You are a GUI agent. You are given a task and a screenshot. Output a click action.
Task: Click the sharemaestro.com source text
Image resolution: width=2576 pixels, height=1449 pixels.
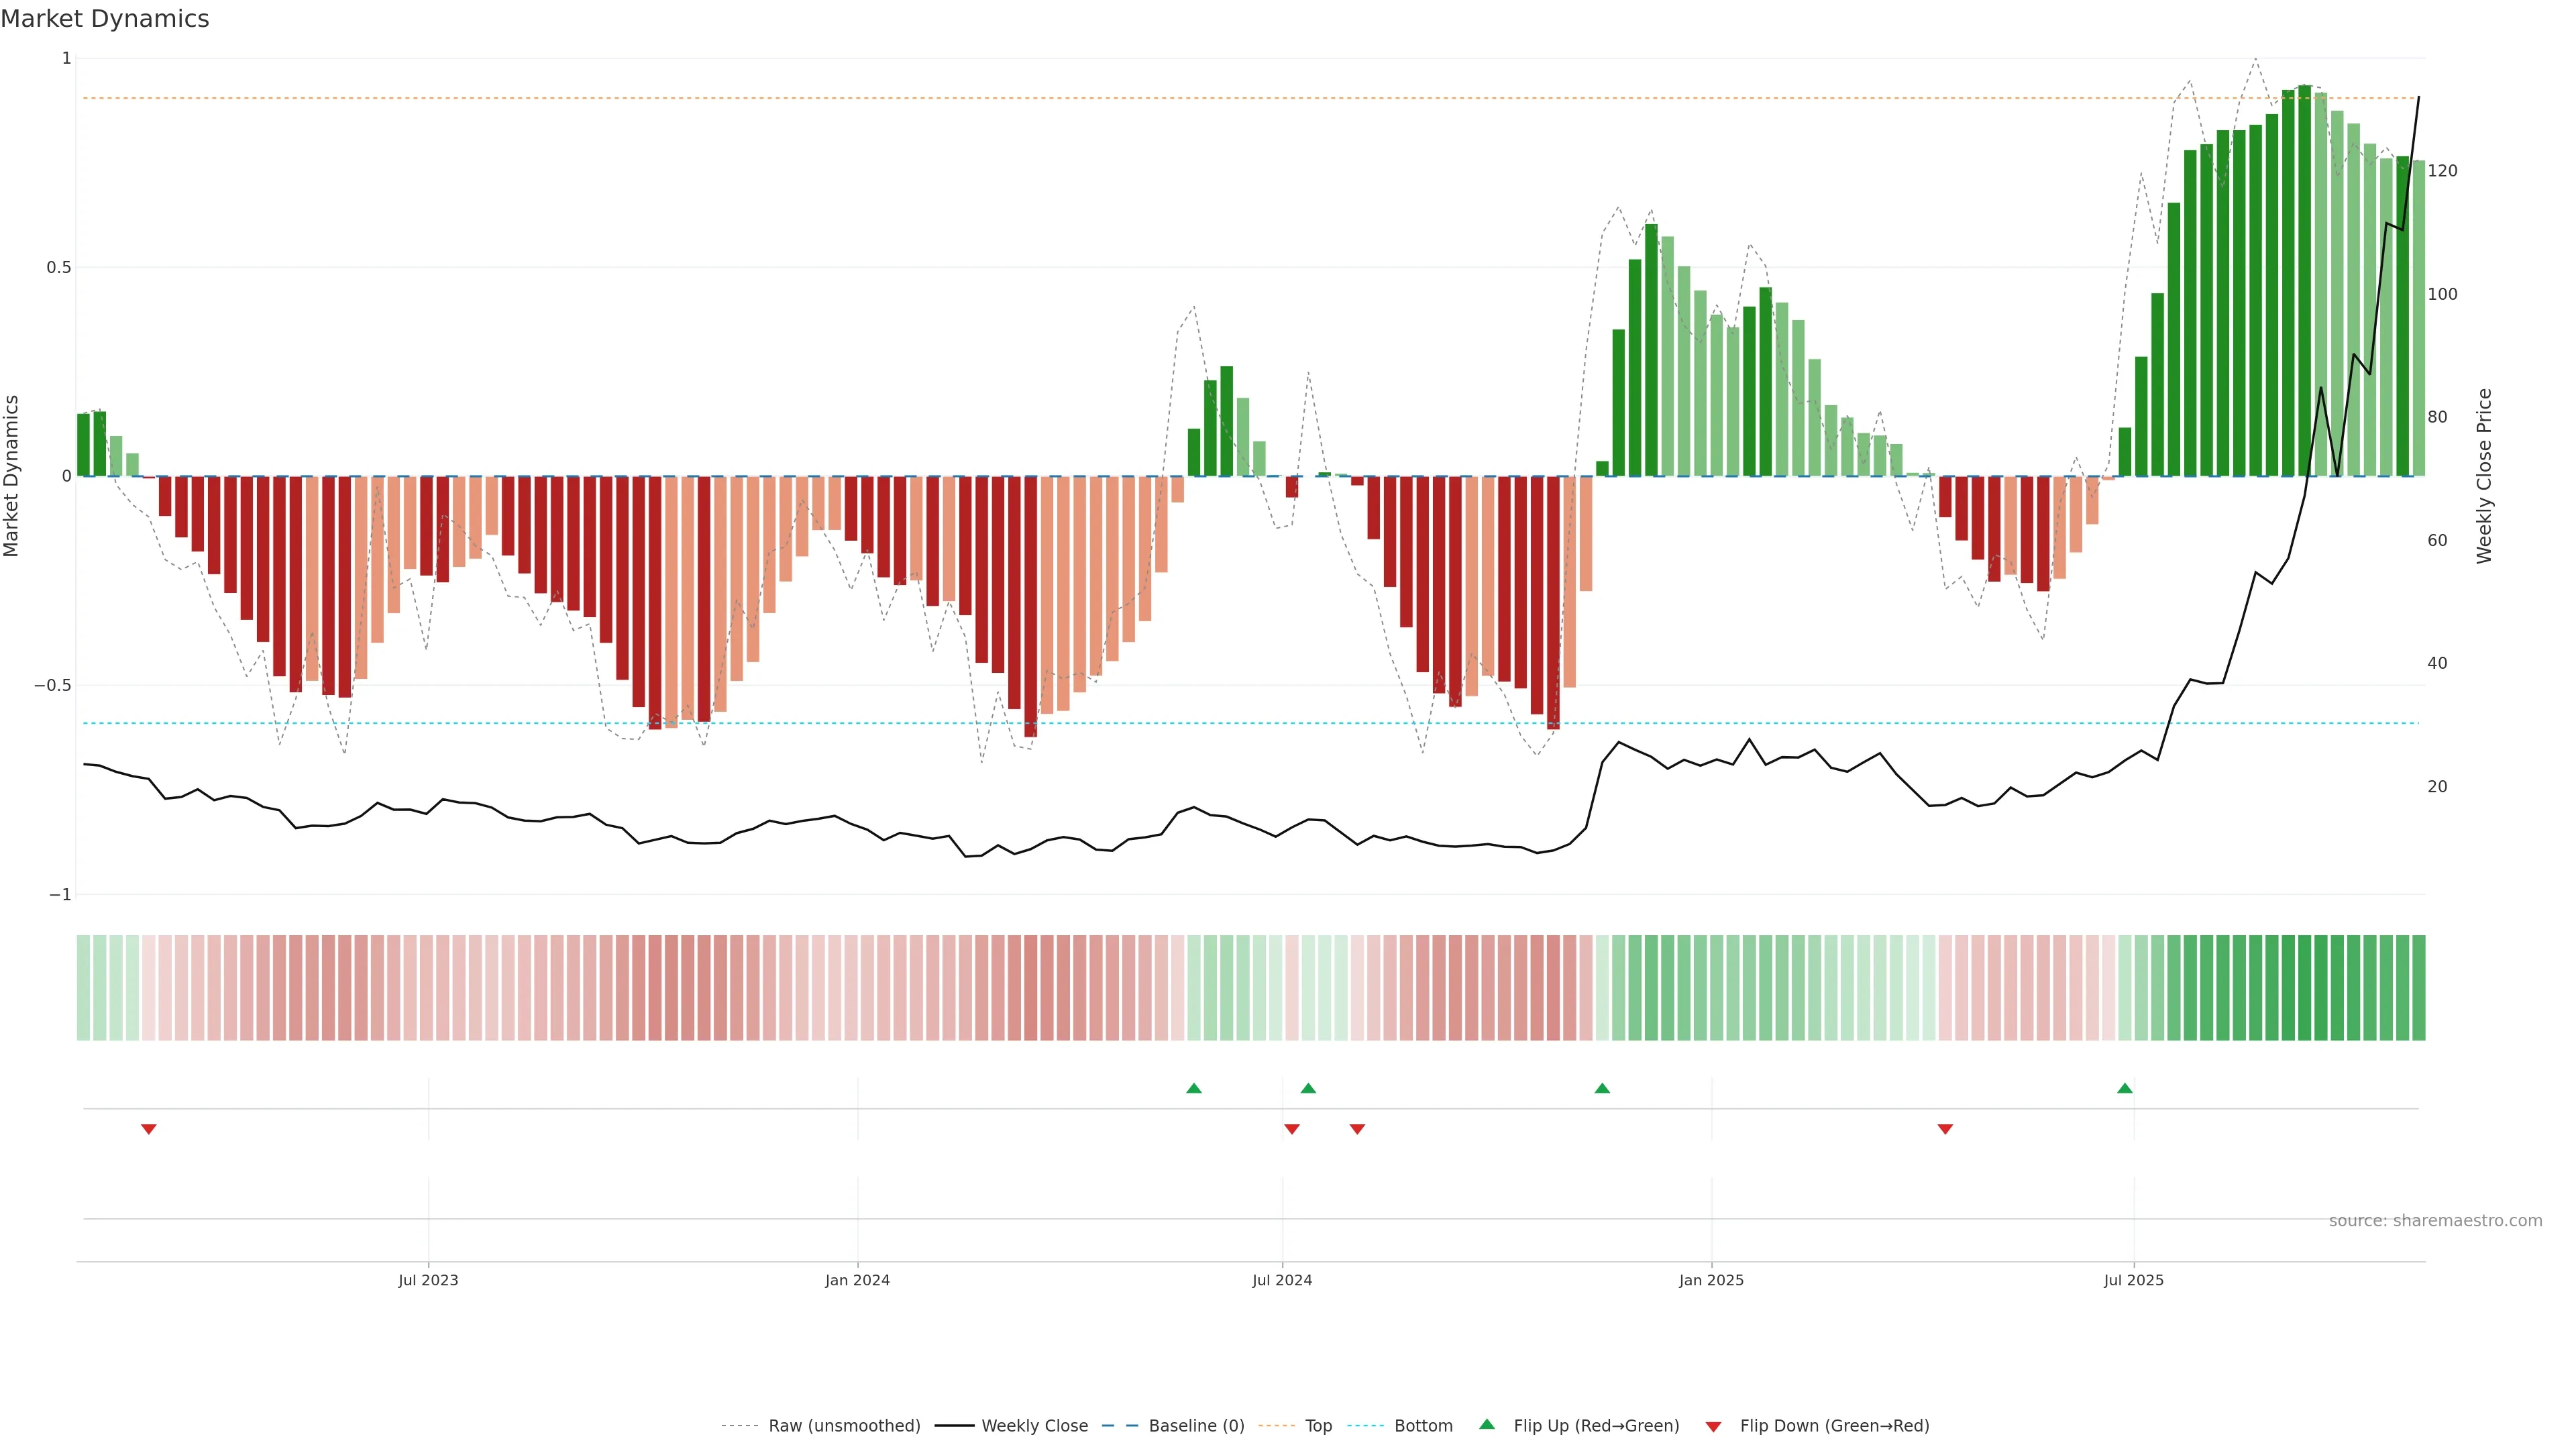click(x=2435, y=1221)
